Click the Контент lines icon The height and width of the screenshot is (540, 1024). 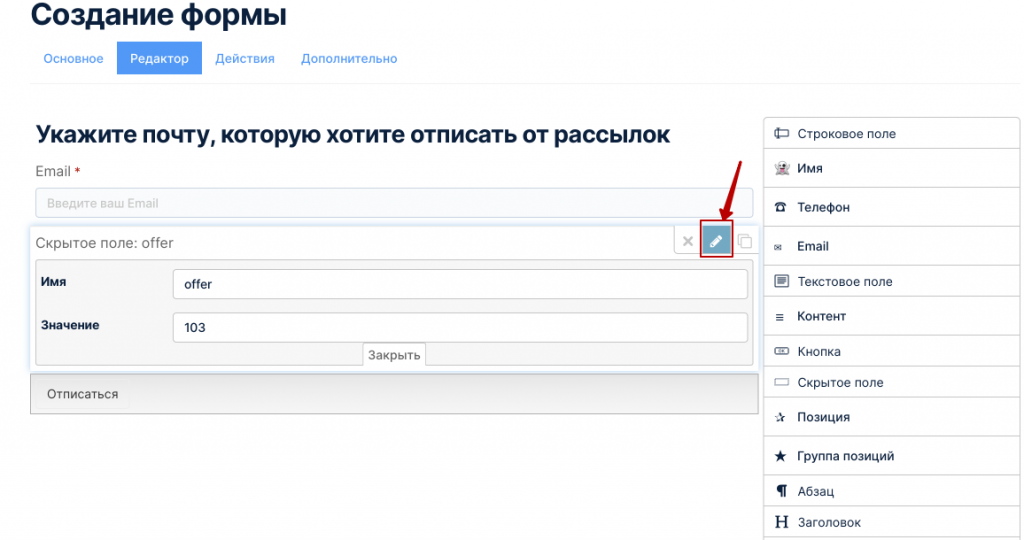click(779, 317)
